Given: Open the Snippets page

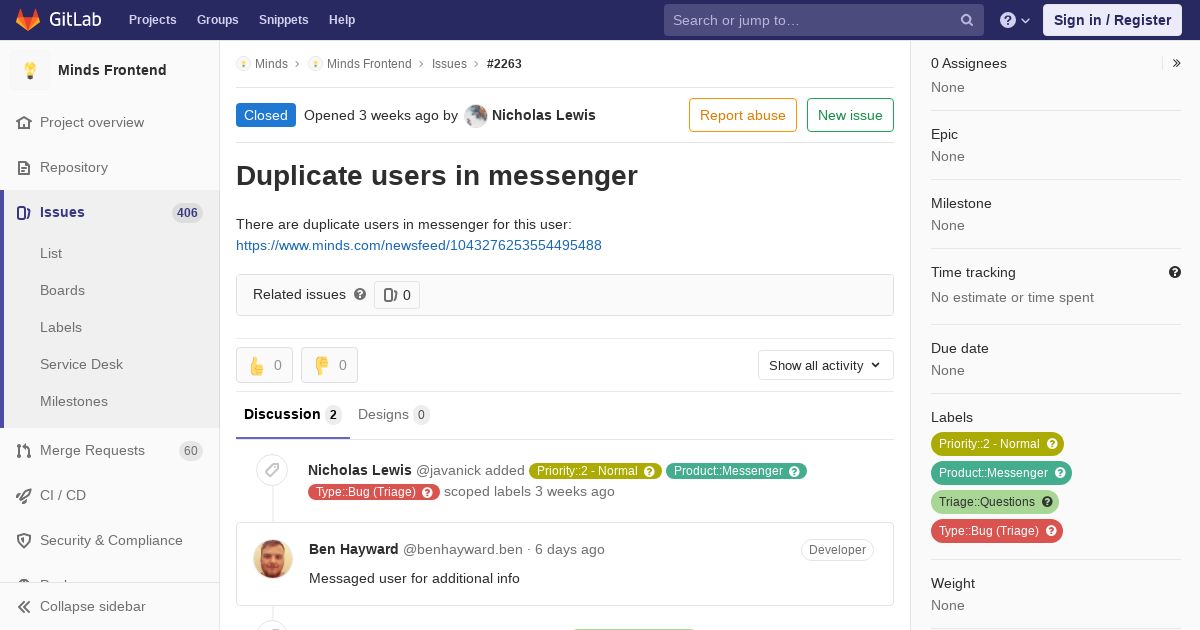Looking at the screenshot, I should pos(283,20).
